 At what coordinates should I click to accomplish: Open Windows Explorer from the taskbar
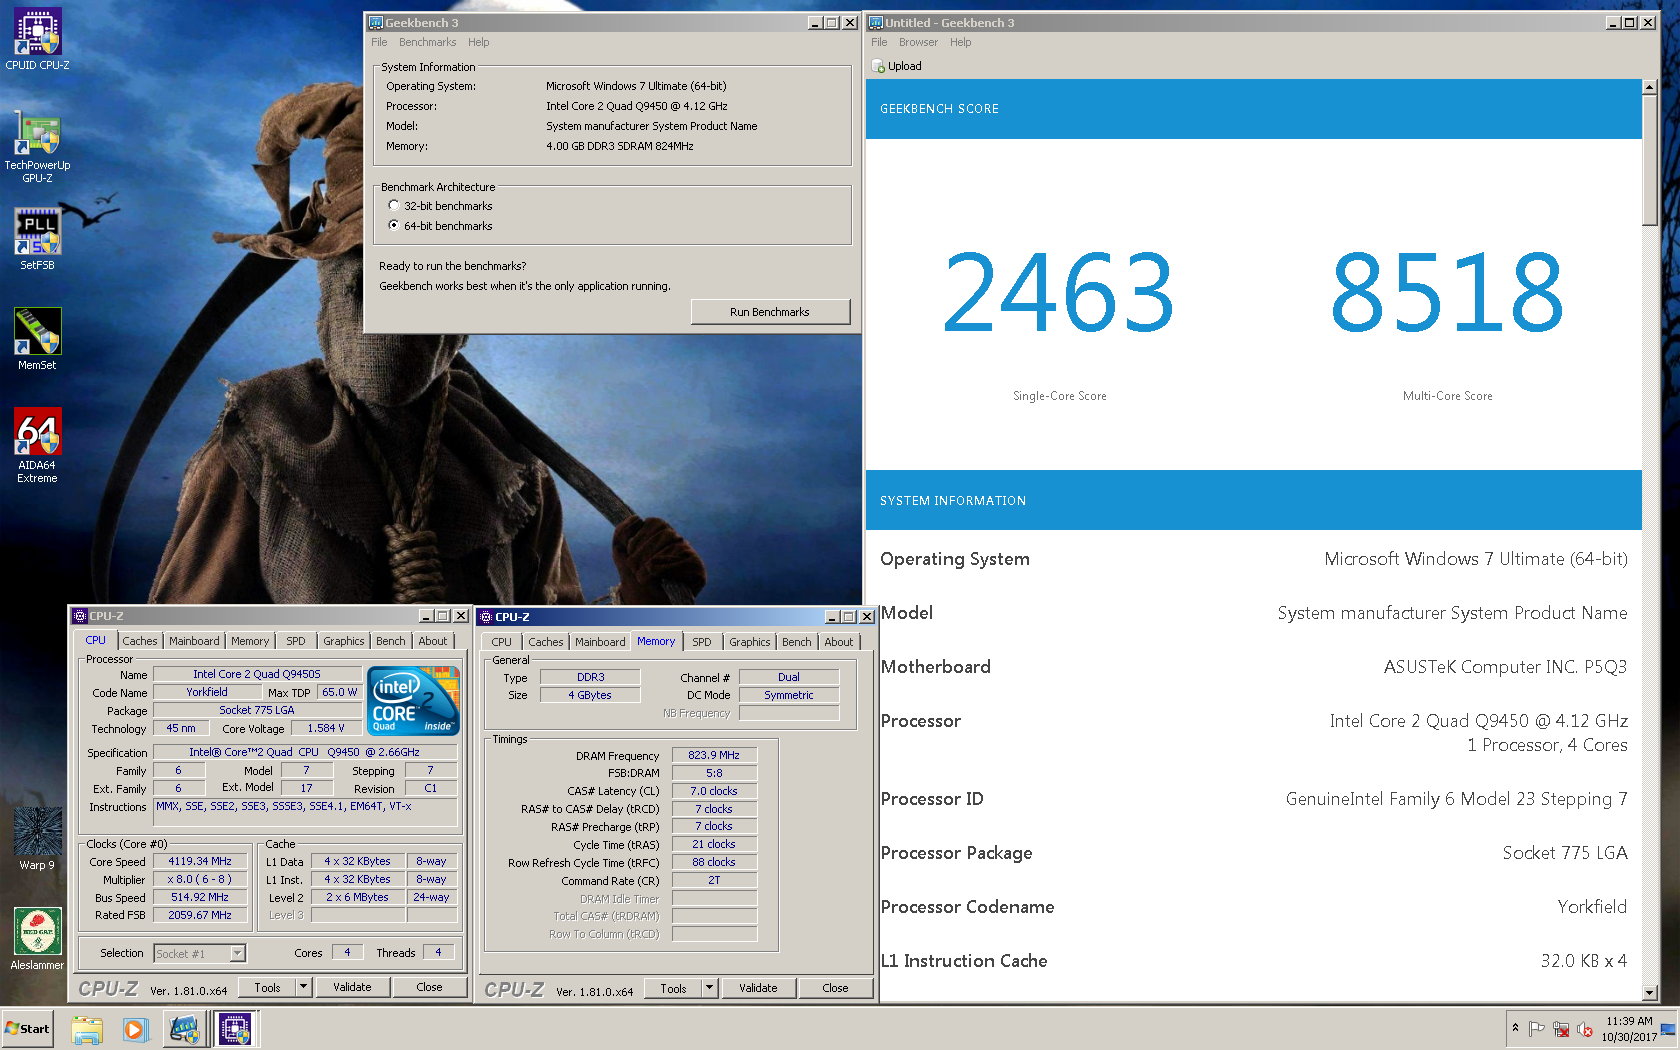click(x=87, y=1029)
